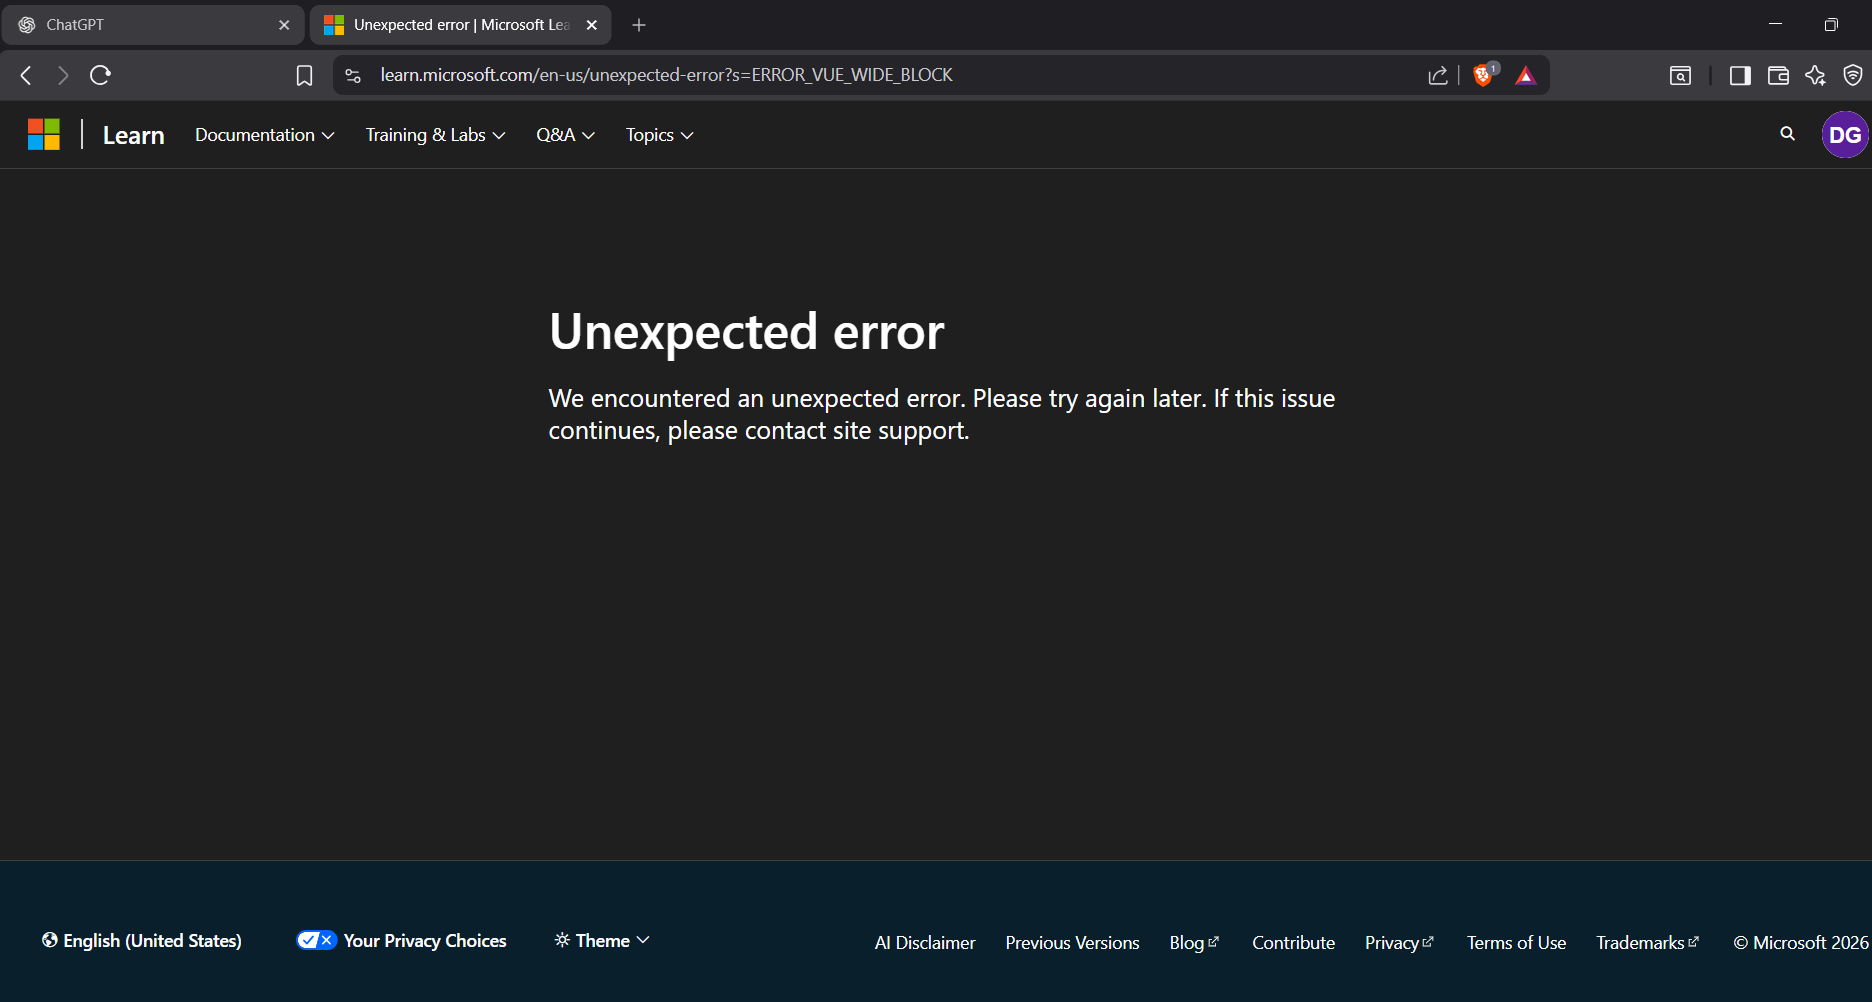
Task: Bookmark this page via the star icon
Action: pyautogui.click(x=304, y=74)
